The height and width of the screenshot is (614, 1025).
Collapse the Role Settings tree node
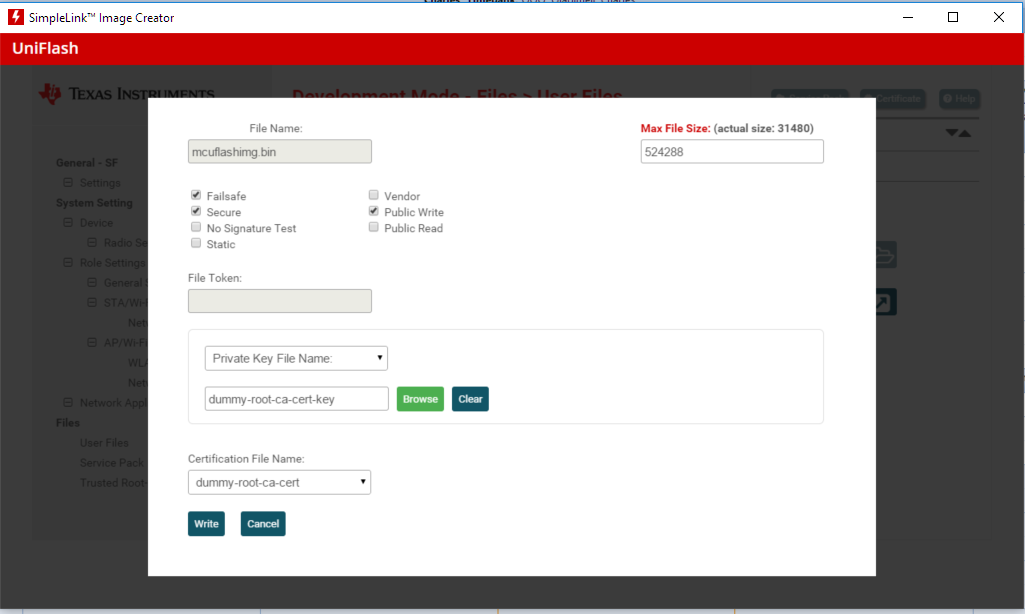tap(68, 262)
